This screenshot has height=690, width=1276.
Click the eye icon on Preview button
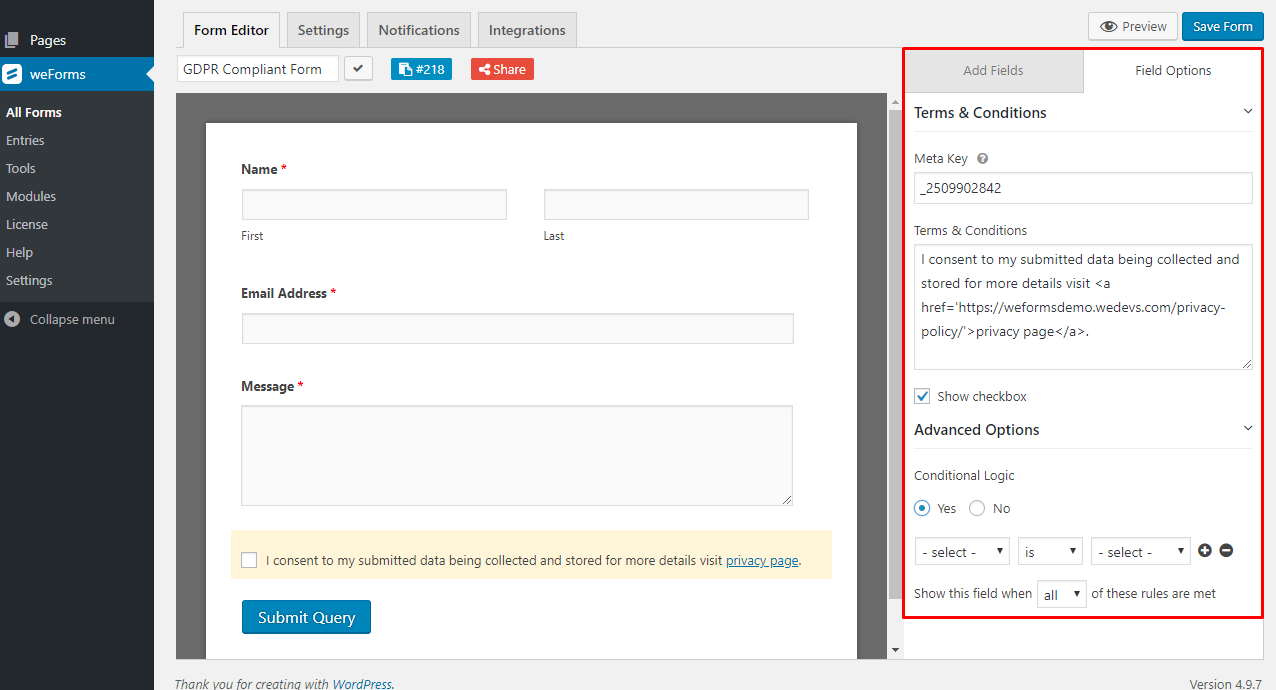[1108, 27]
